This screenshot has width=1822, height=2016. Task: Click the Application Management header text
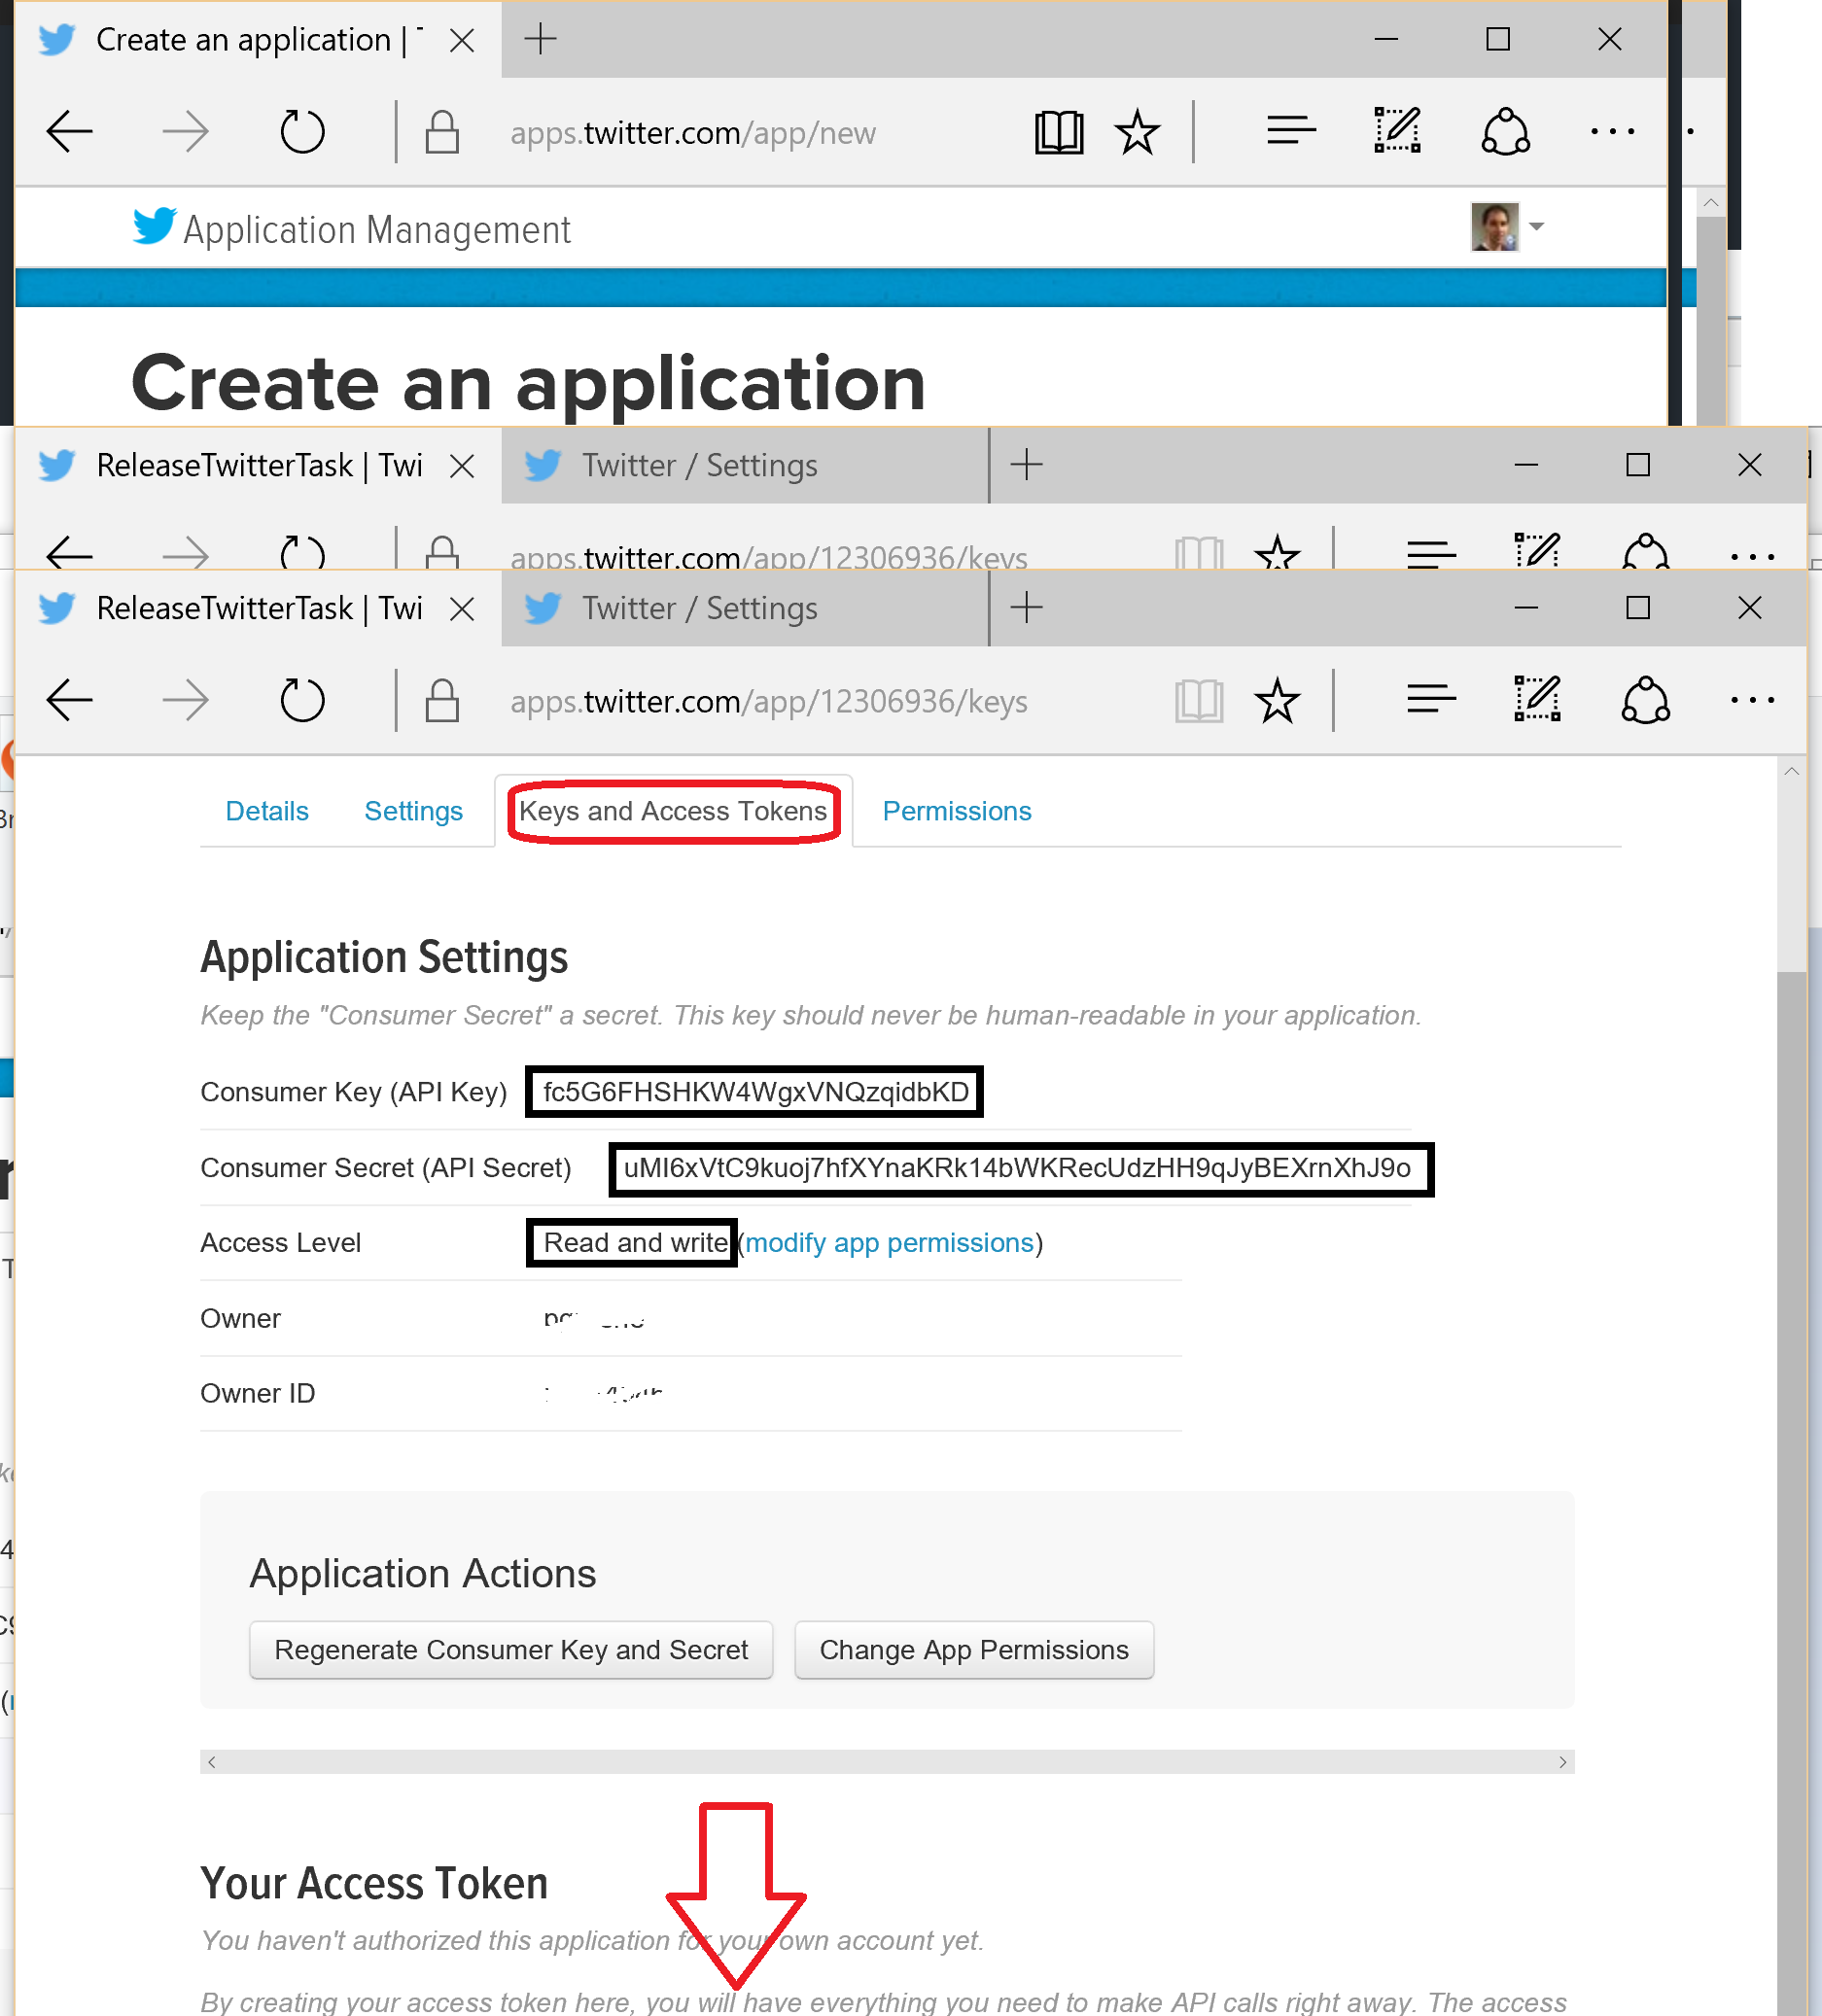click(377, 229)
